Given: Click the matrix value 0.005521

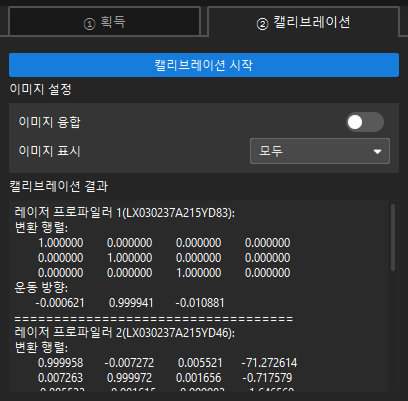Looking at the screenshot, I should tap(200, 363).
